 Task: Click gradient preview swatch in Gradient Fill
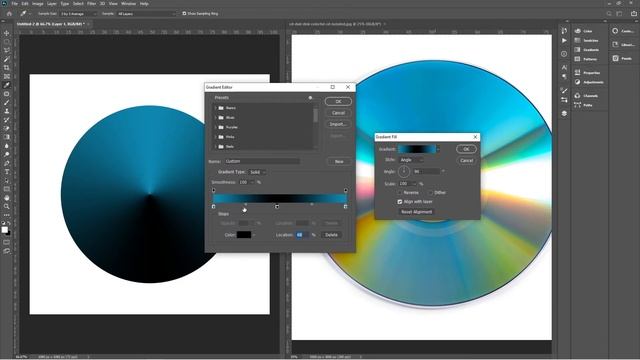click(x=417, y=149)
